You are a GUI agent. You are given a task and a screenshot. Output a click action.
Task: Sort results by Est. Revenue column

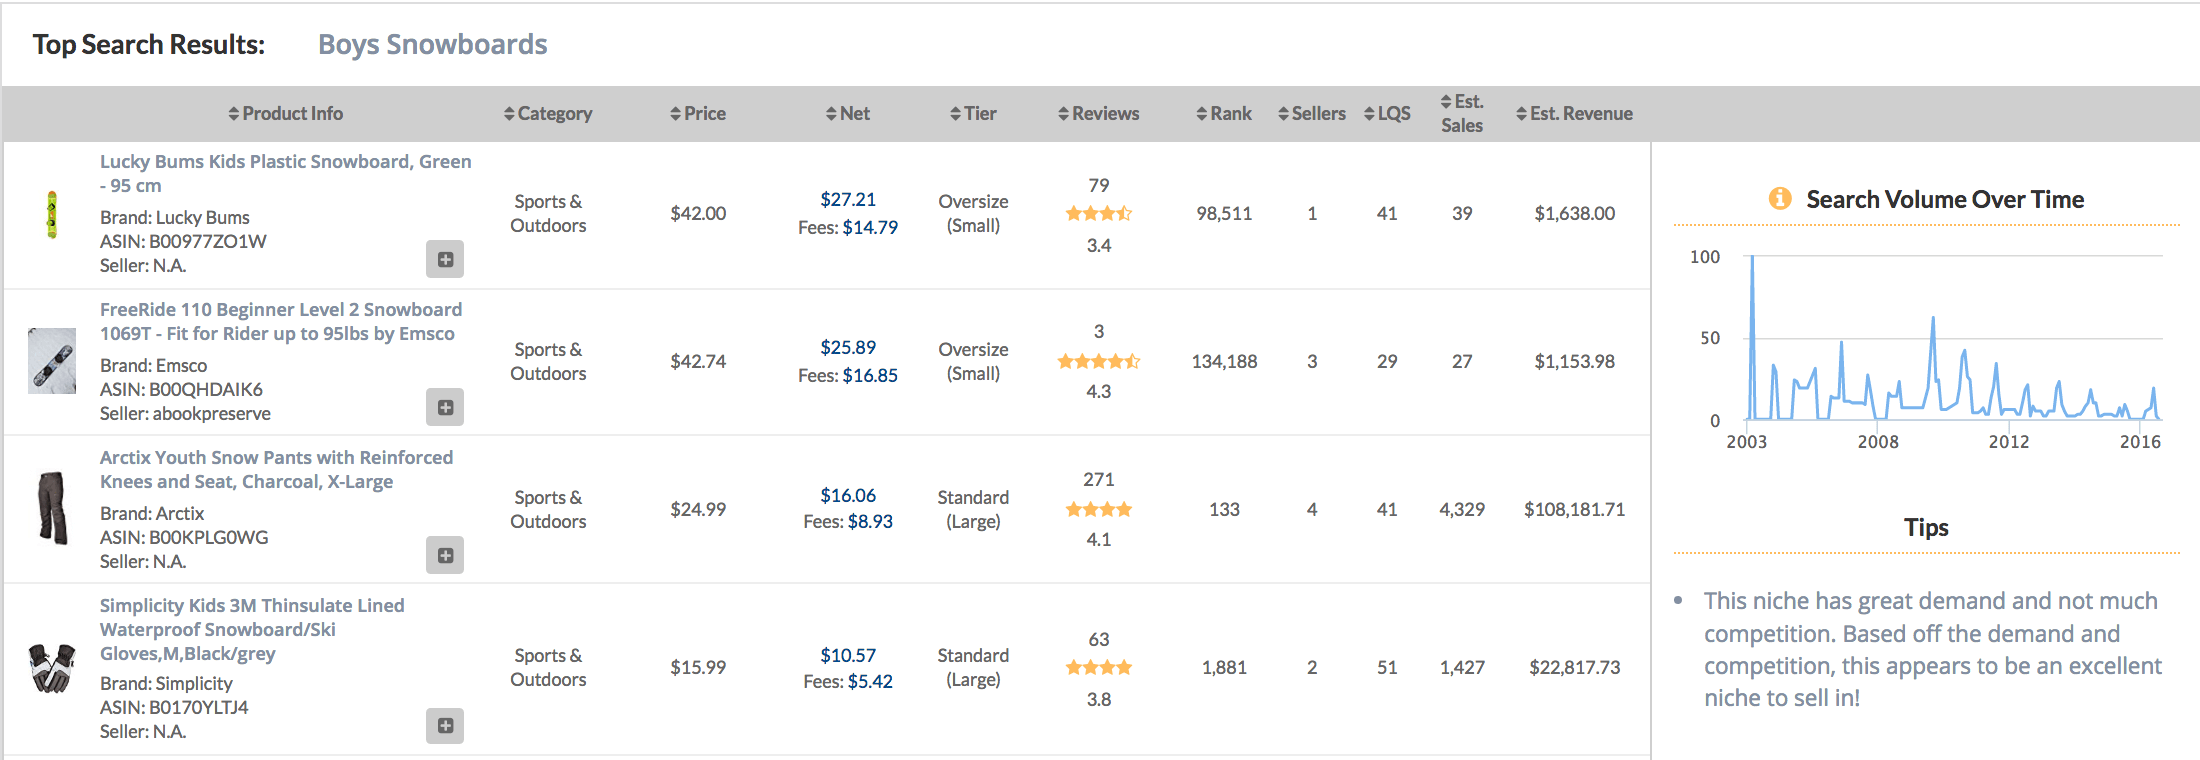1574,114
